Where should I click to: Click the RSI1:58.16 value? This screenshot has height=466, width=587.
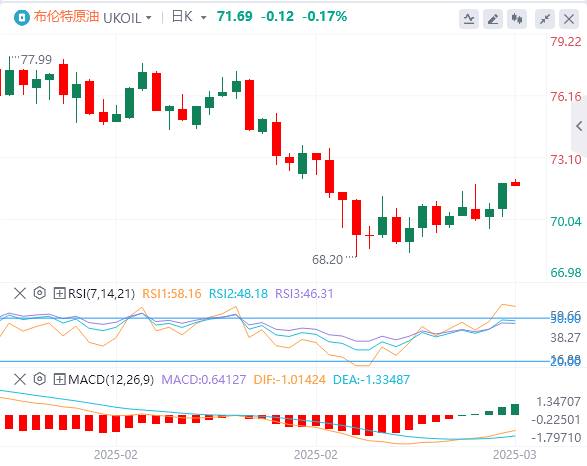172,294
